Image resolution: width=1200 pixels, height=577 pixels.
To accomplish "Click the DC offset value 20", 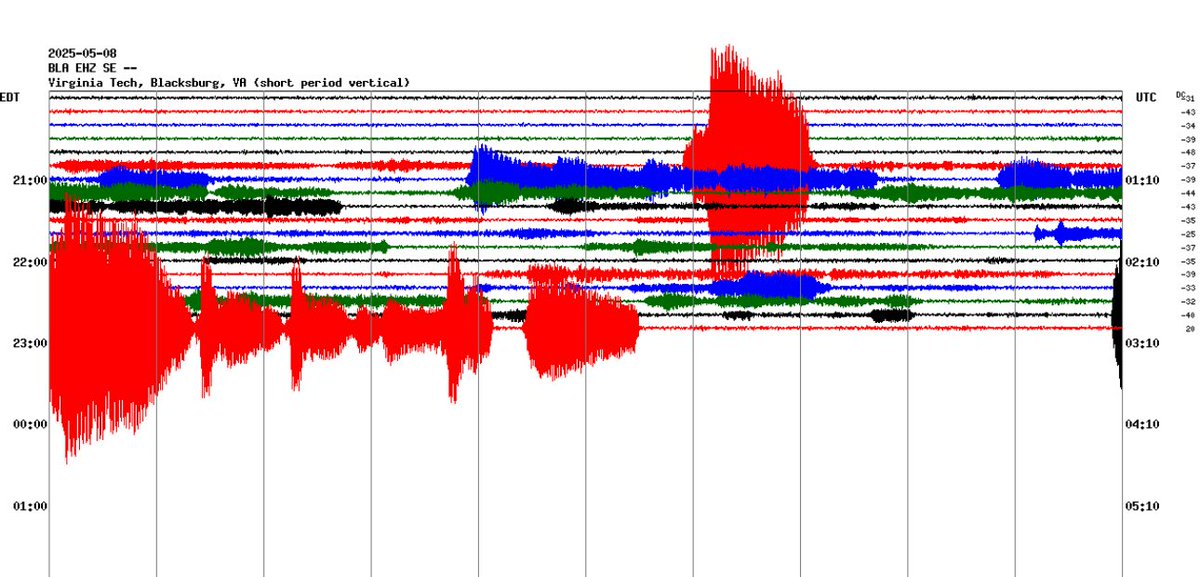I will tap(1190, 328).
